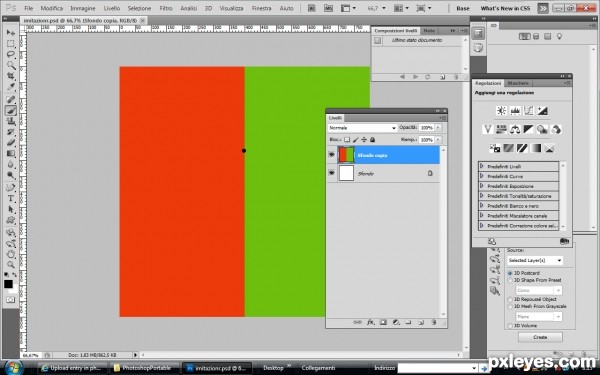This screenshot has height=375, width=600.
Task: Switch to the Maschere tab
Action: tap(518, 83)
